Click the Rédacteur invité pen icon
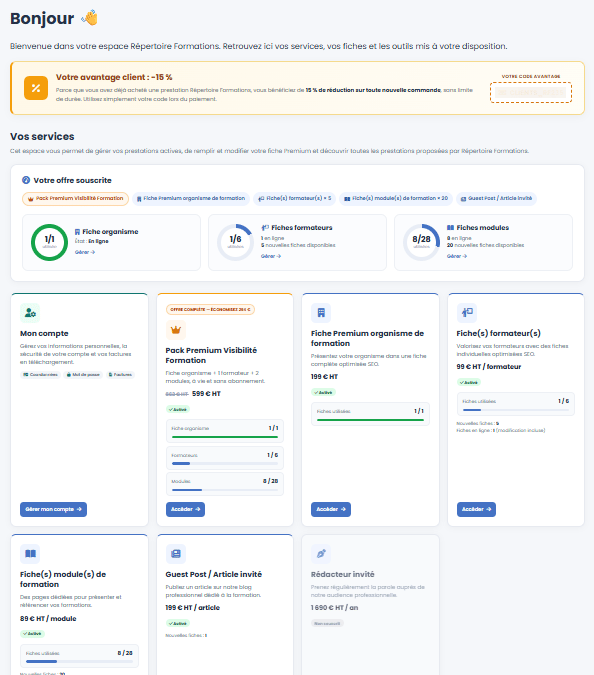This screenshot has height=675, width=594. [x=321, y=554]
